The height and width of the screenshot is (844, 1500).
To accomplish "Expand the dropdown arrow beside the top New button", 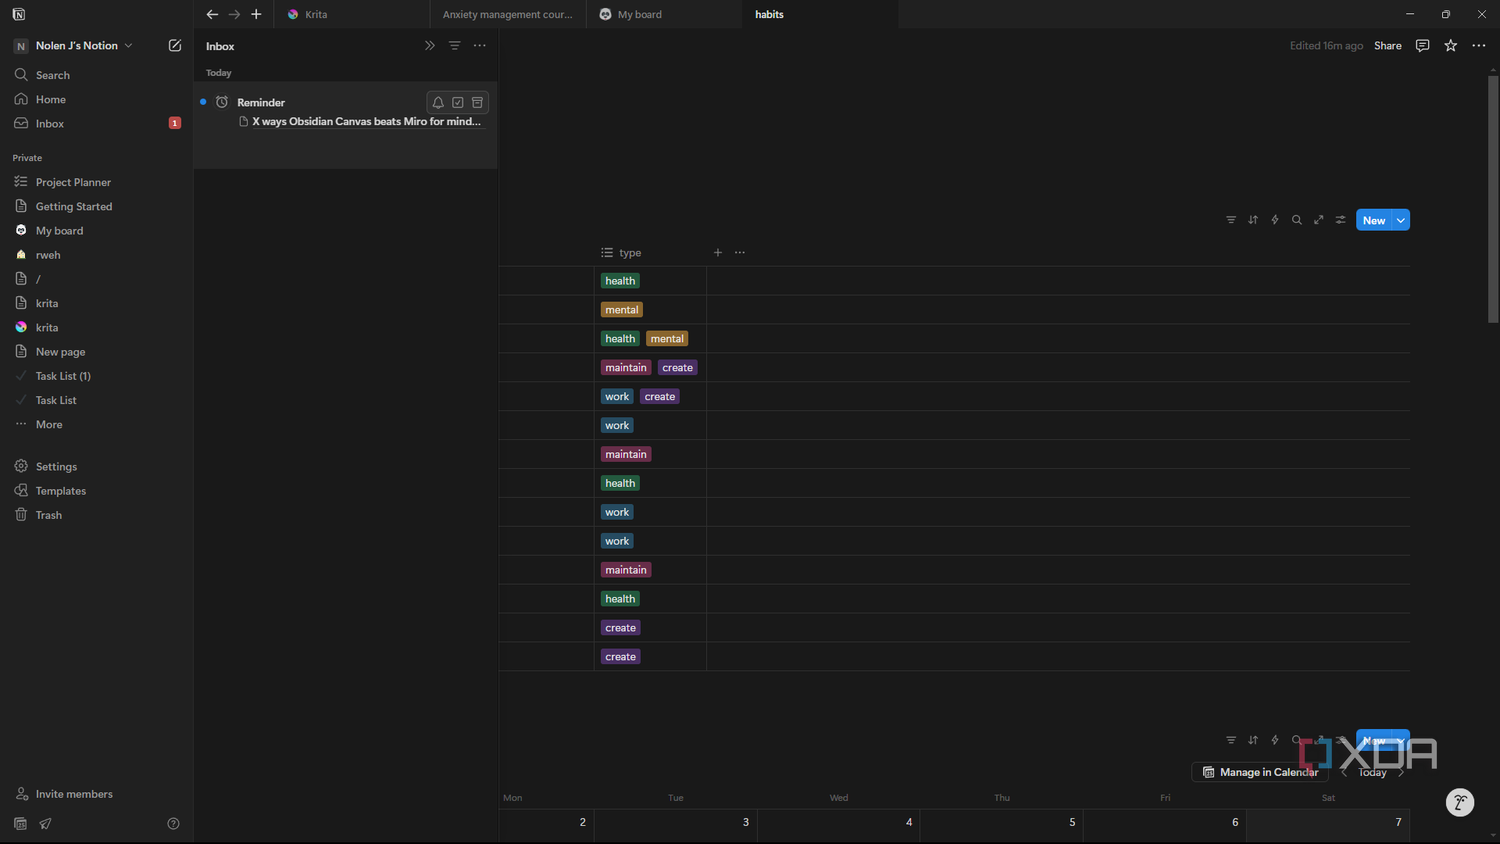I will (x=1401, y=220).
